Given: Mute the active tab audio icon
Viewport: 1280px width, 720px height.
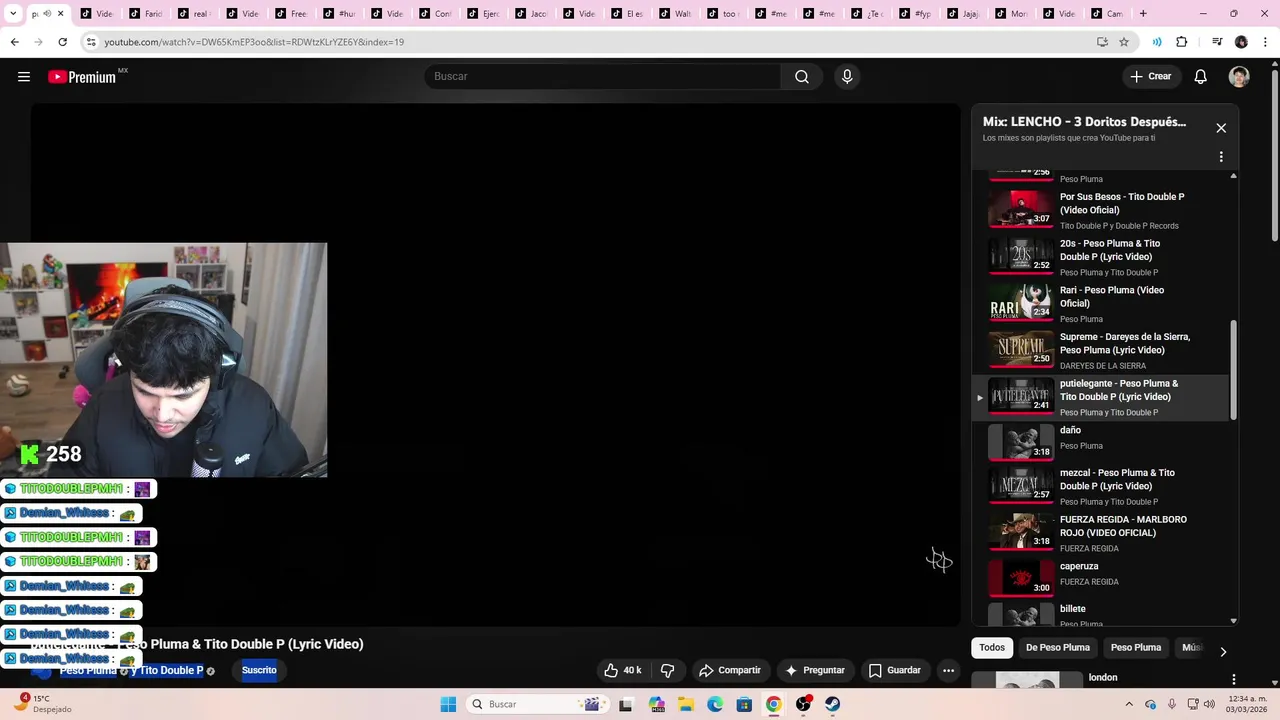Looking at the screenshot, I should coord(47,14).
